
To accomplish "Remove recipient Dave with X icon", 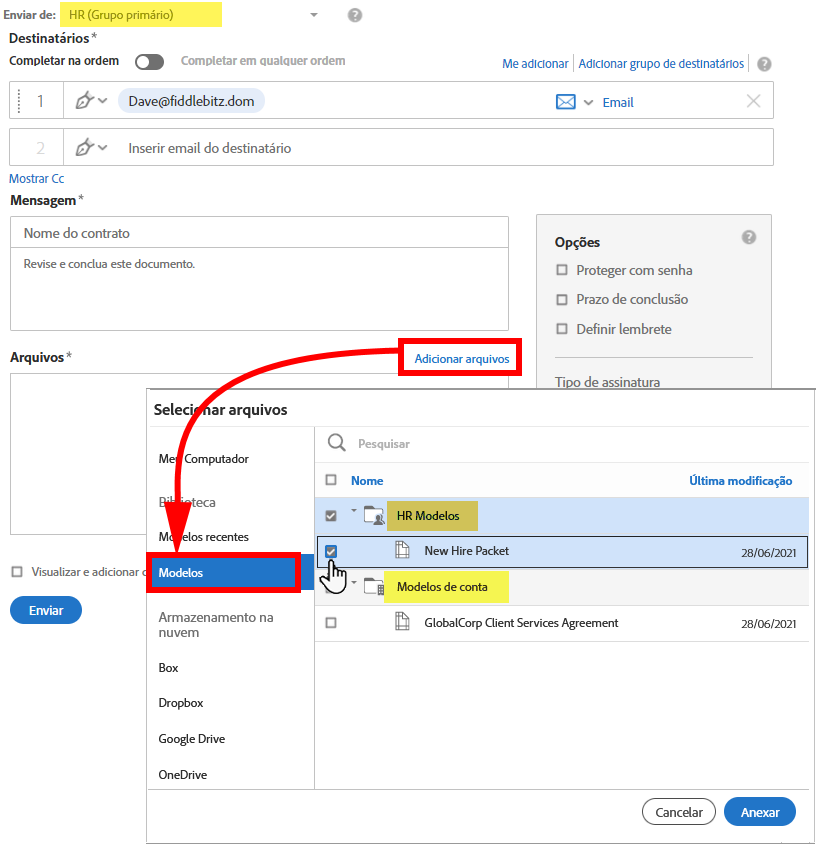I will [753, 101].
